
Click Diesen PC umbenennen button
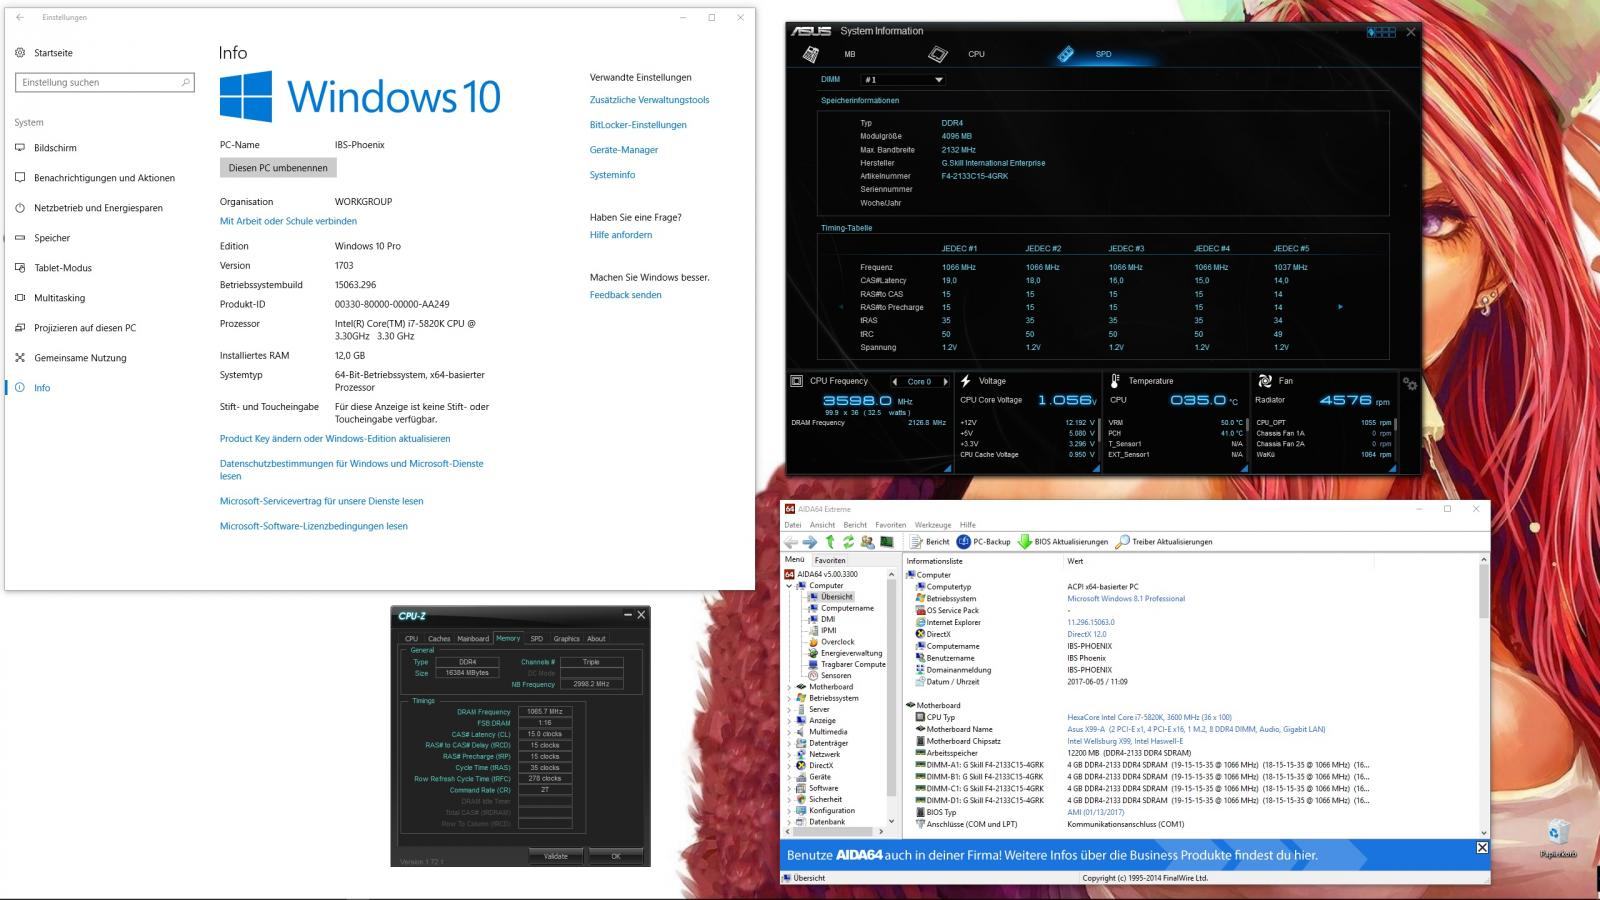coord(278,168)
